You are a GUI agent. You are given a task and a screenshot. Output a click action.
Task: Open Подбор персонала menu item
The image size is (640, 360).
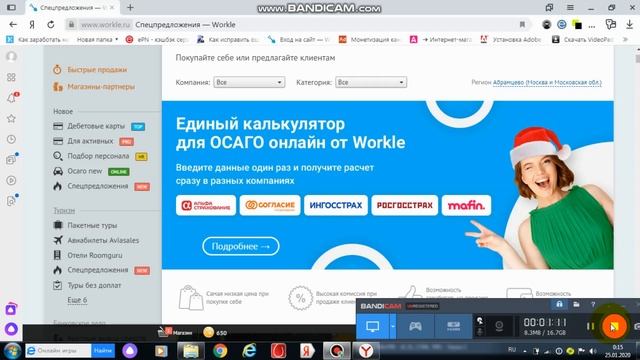98,156
